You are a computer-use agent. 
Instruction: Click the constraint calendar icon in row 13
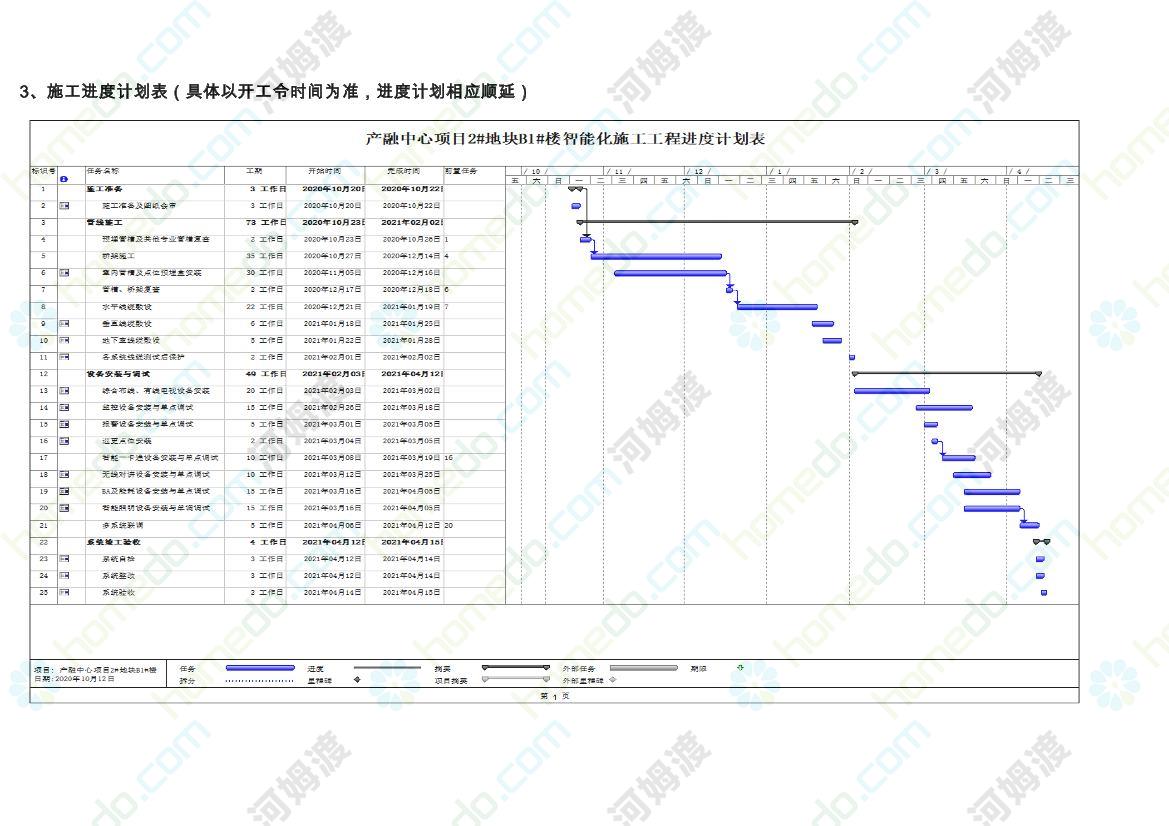pyautogui.click(x=64, y=391)
